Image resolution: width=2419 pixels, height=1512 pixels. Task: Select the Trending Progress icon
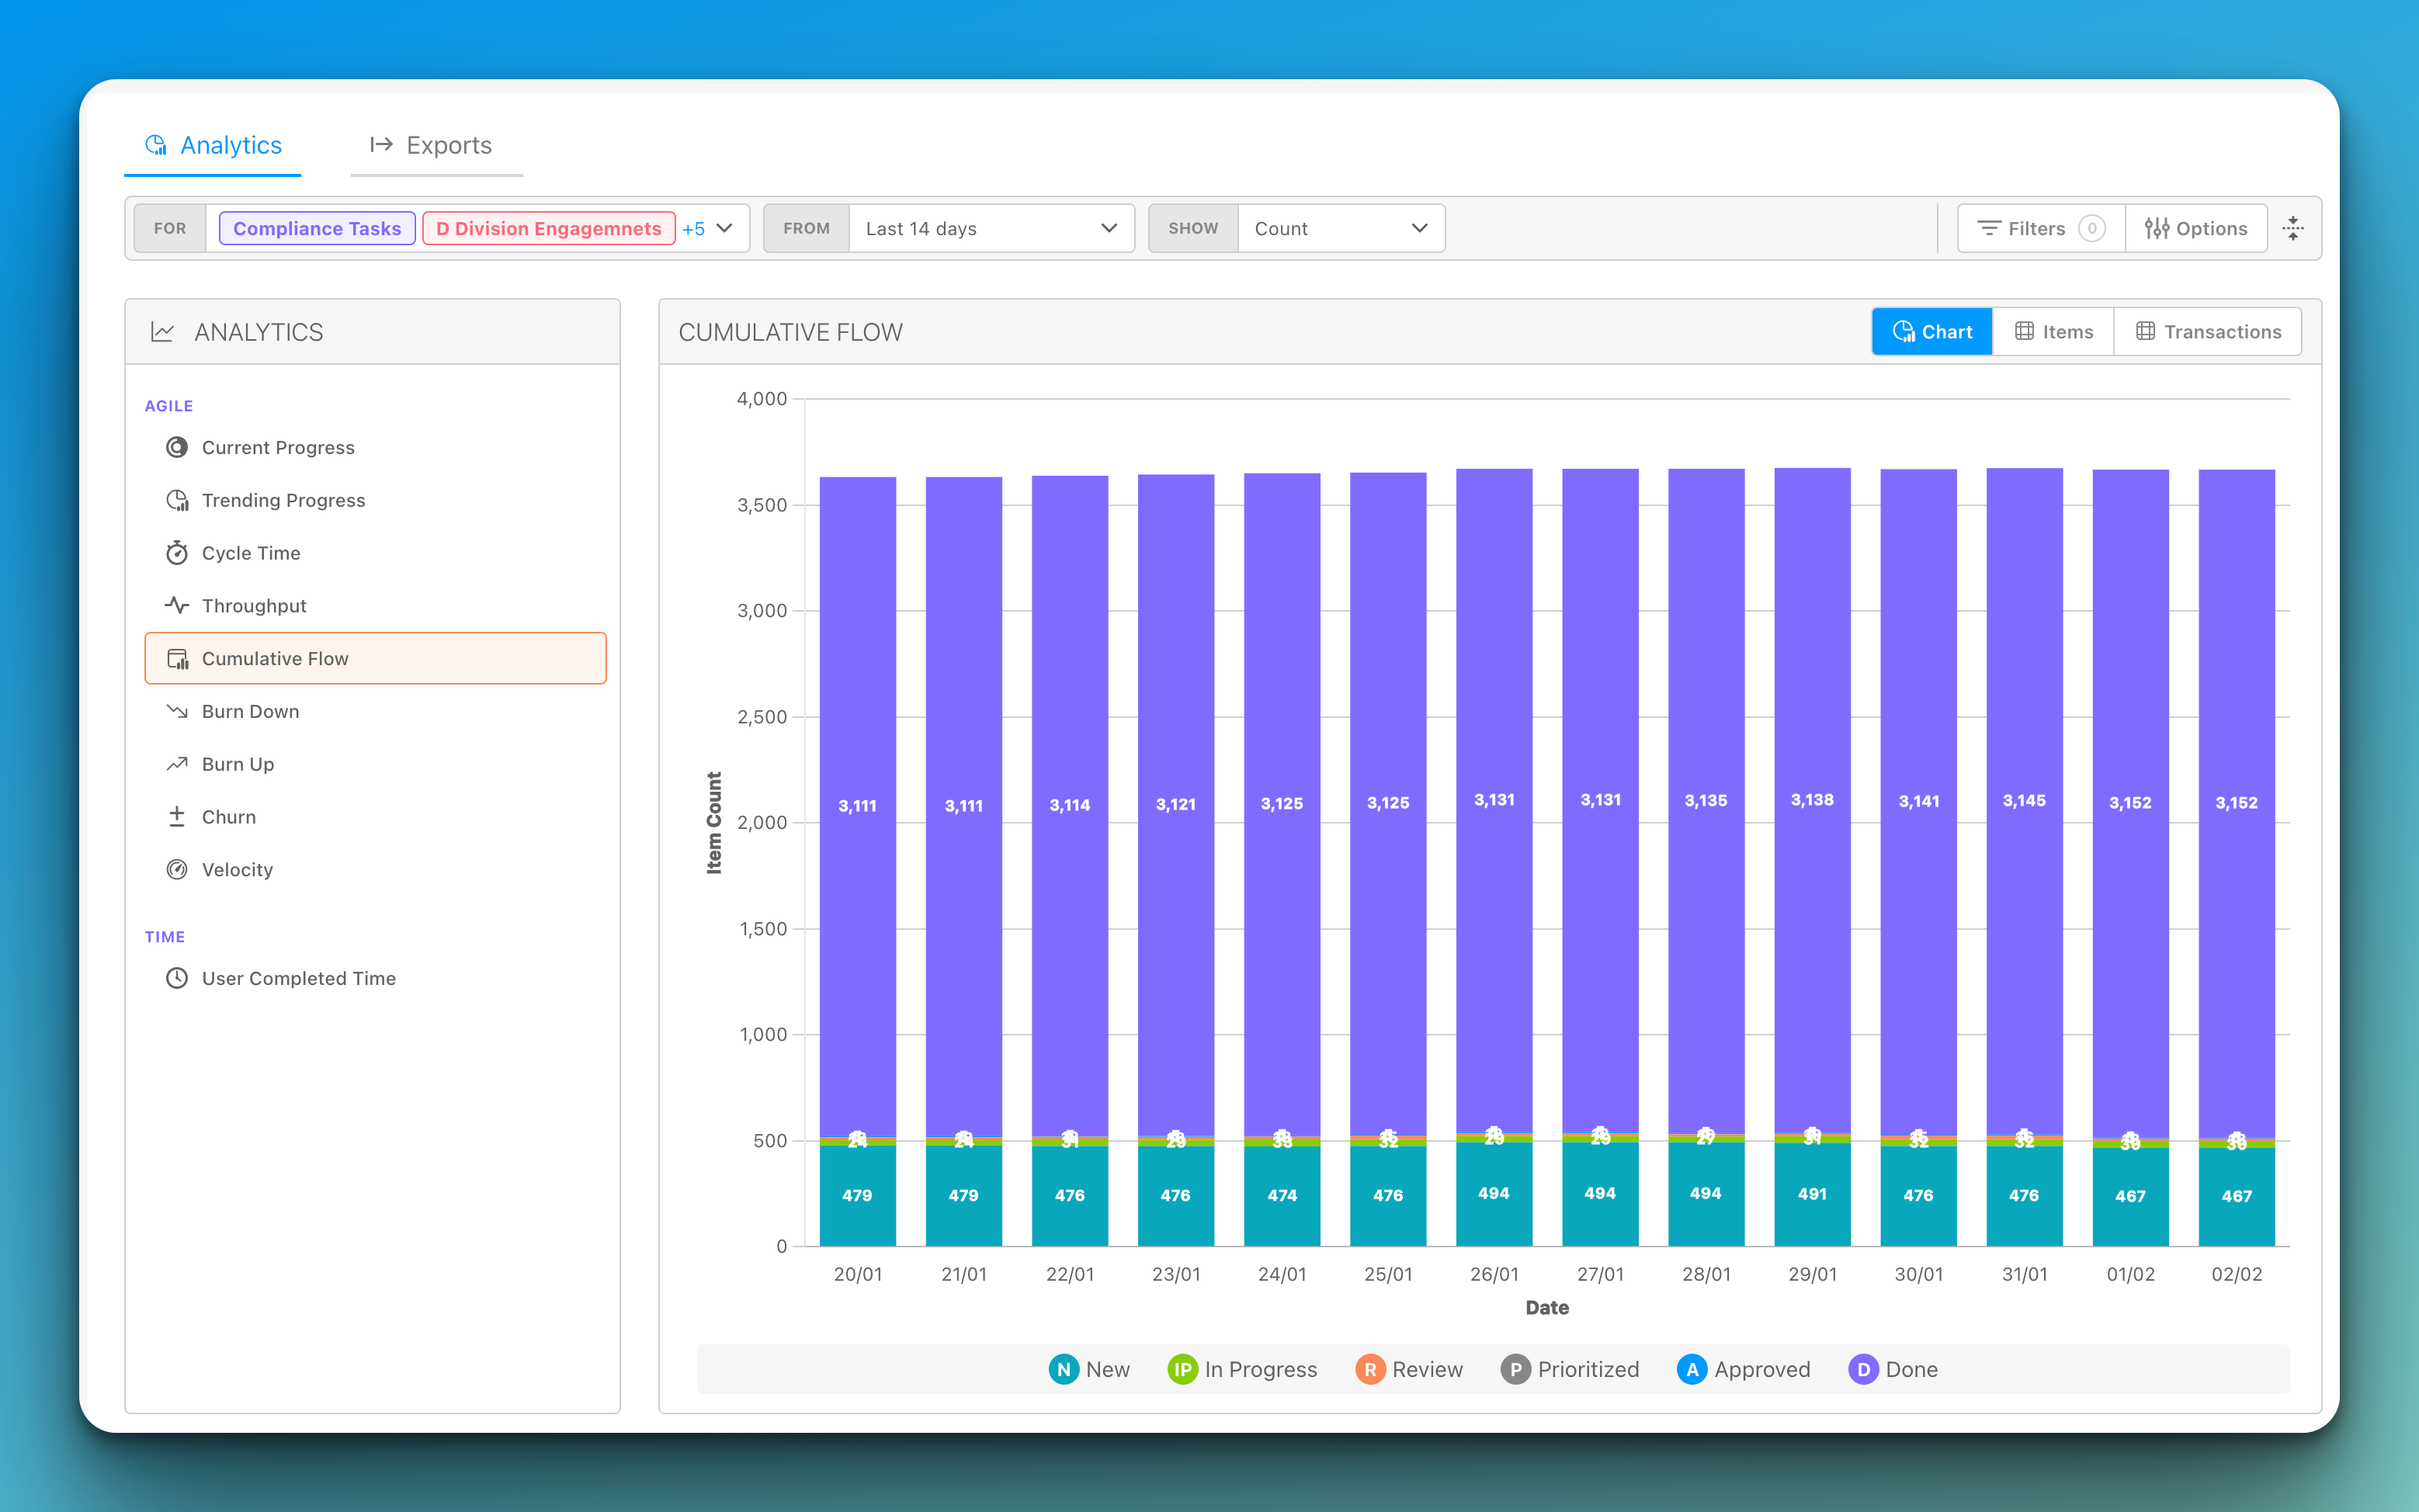pos(177,500)
